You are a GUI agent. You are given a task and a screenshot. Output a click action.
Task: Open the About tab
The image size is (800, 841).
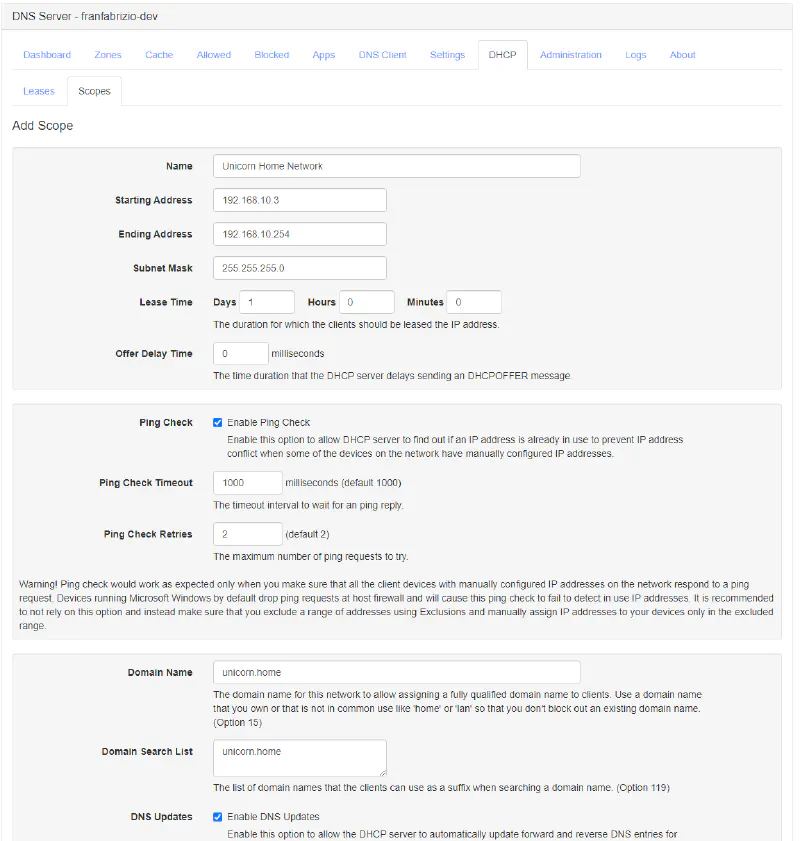click(x=682, y=55)
